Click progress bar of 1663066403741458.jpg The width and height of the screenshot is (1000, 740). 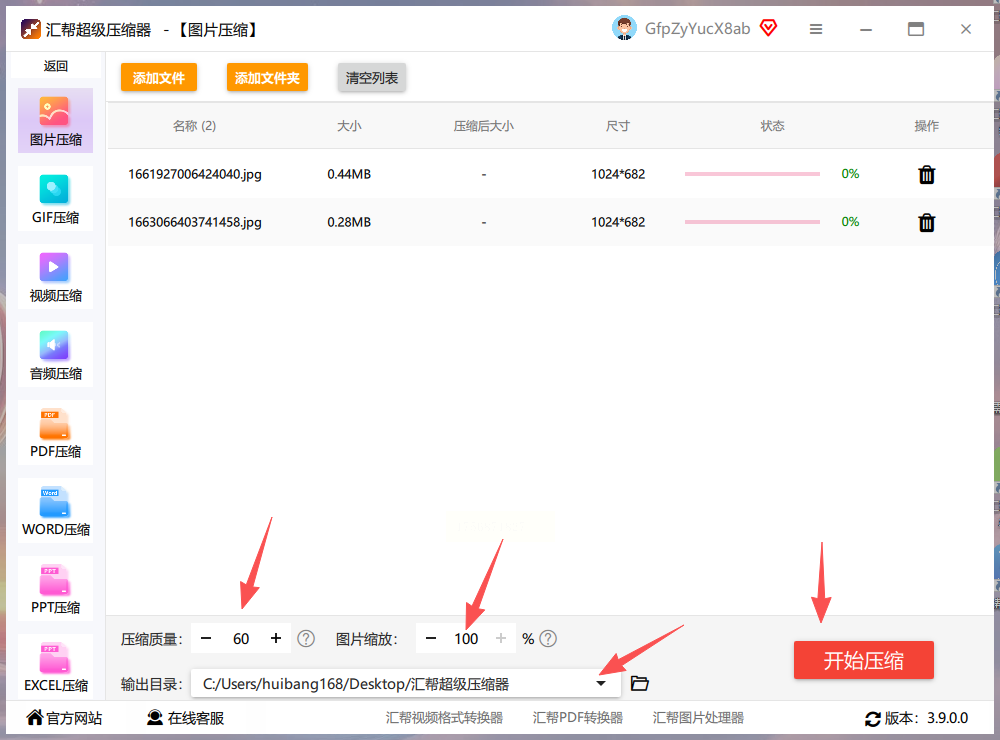point(752,222)
